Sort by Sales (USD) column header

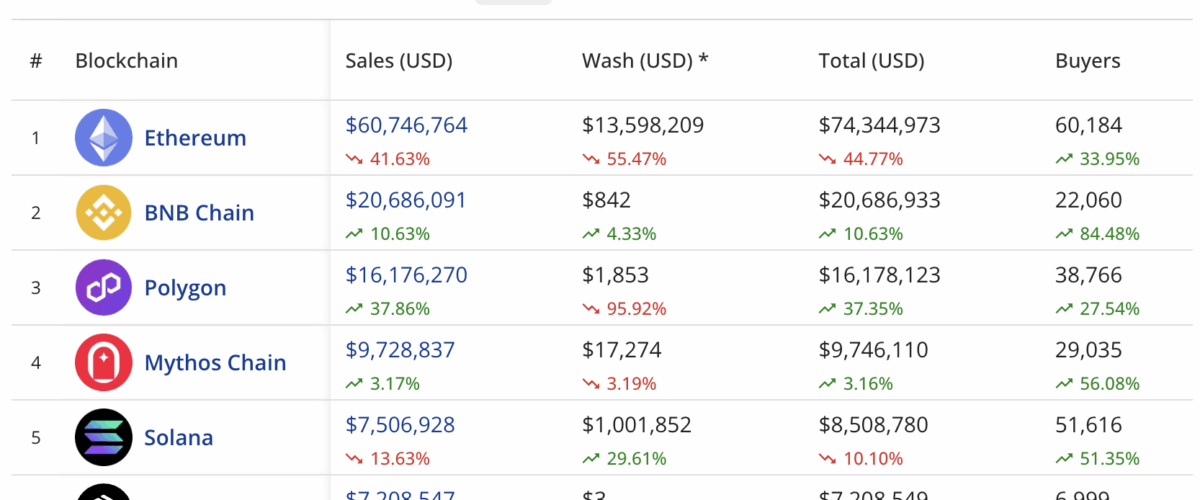click(x=399, y=61)
